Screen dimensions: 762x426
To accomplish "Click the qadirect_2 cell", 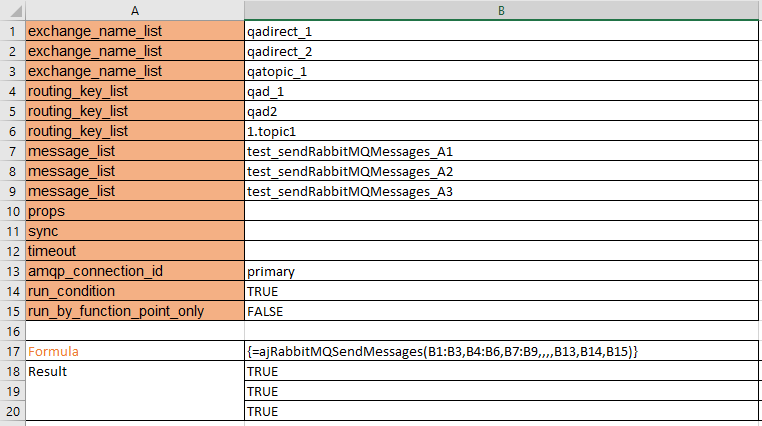I will click(501, 51).
